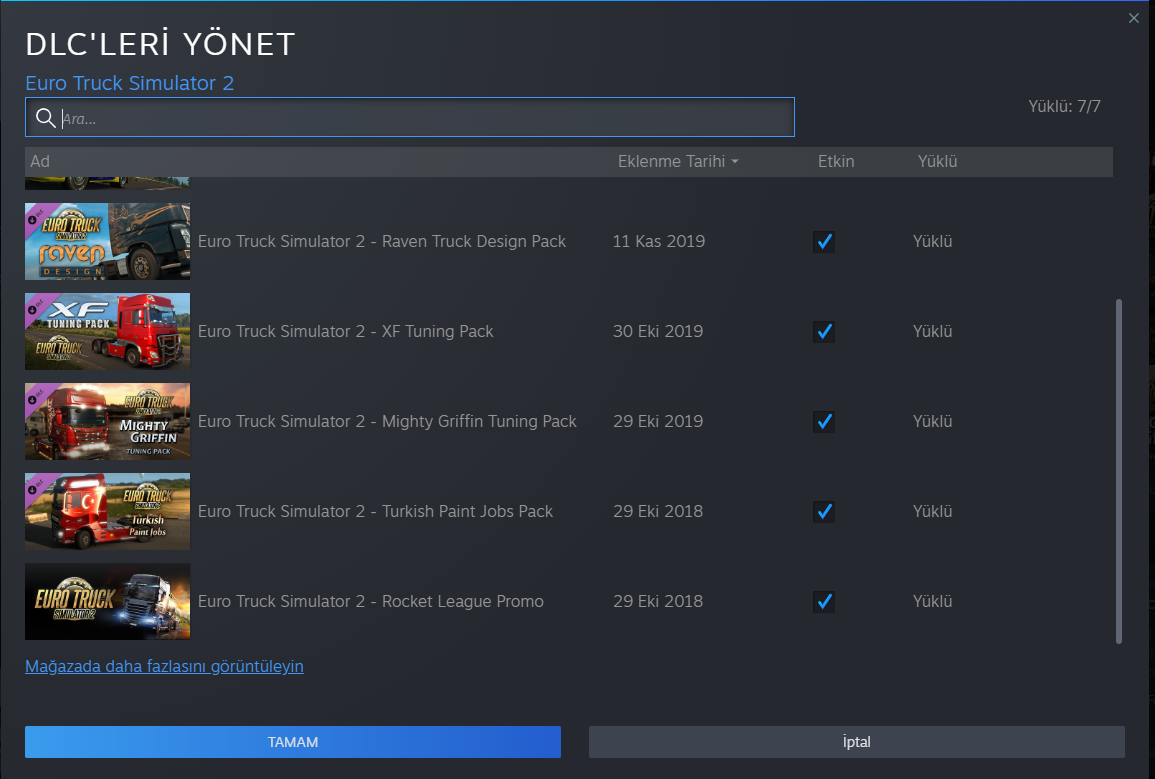Select 'Euro Truck Simulator 2 - Rocket League Promo' name

click(x=371, y=602)
